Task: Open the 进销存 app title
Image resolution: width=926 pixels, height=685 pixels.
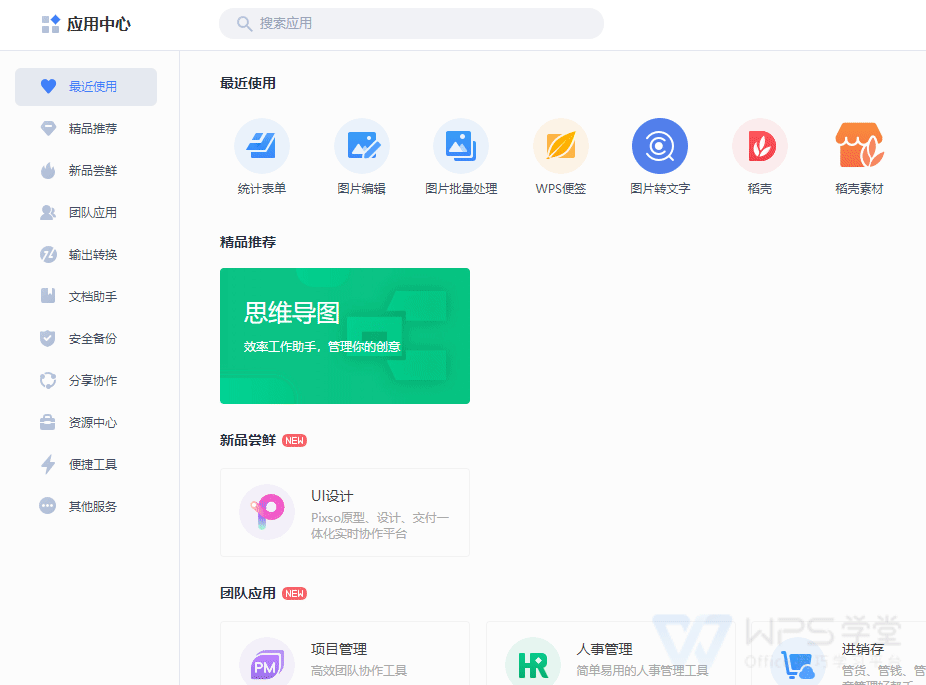Action: 863,649
